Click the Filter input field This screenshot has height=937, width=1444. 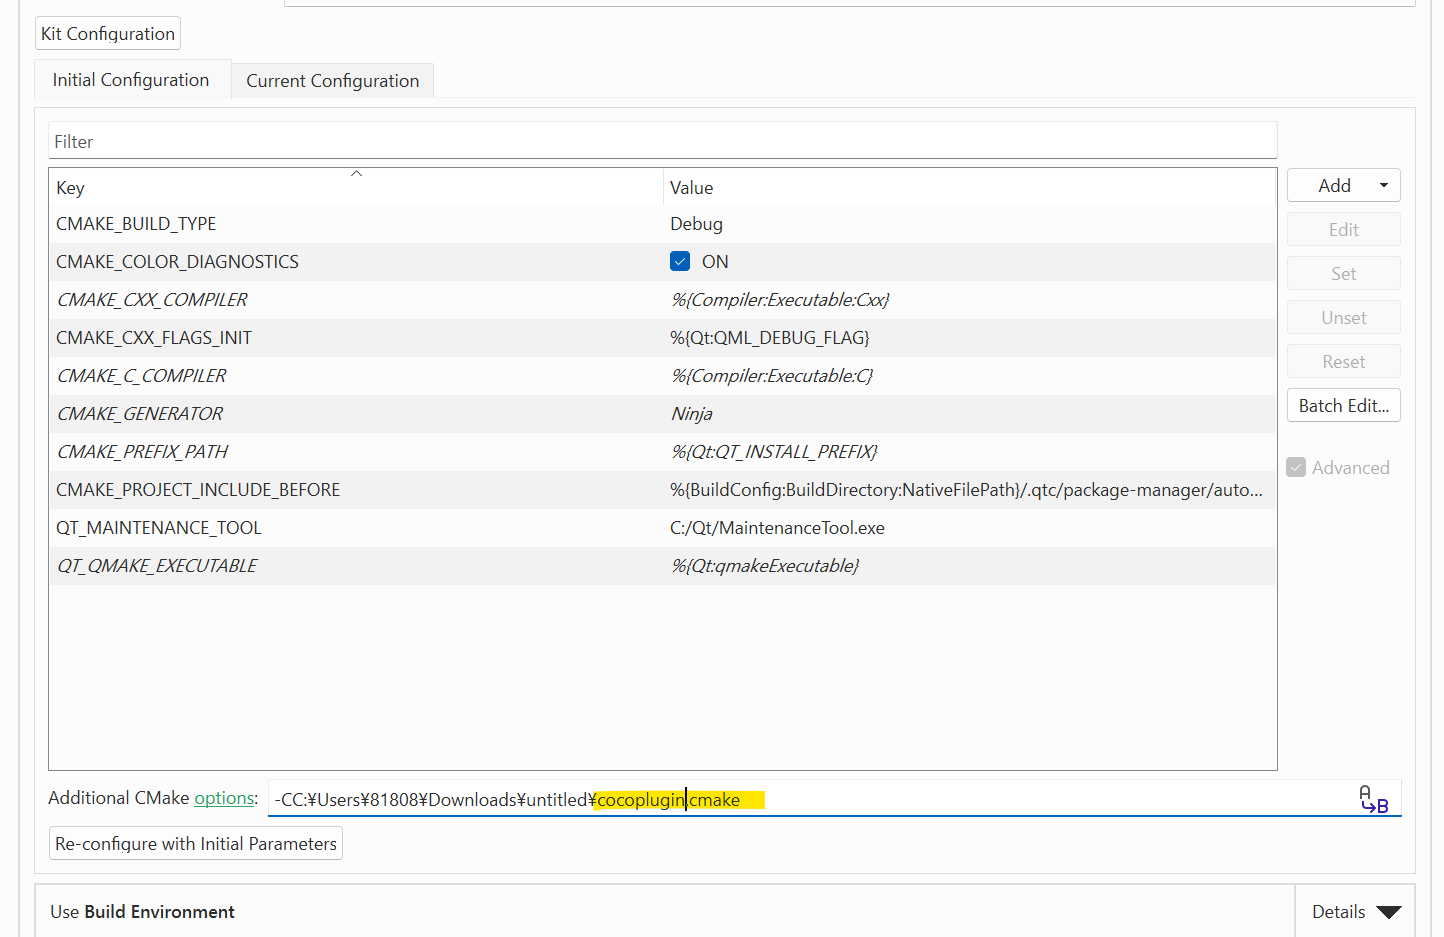662,142
